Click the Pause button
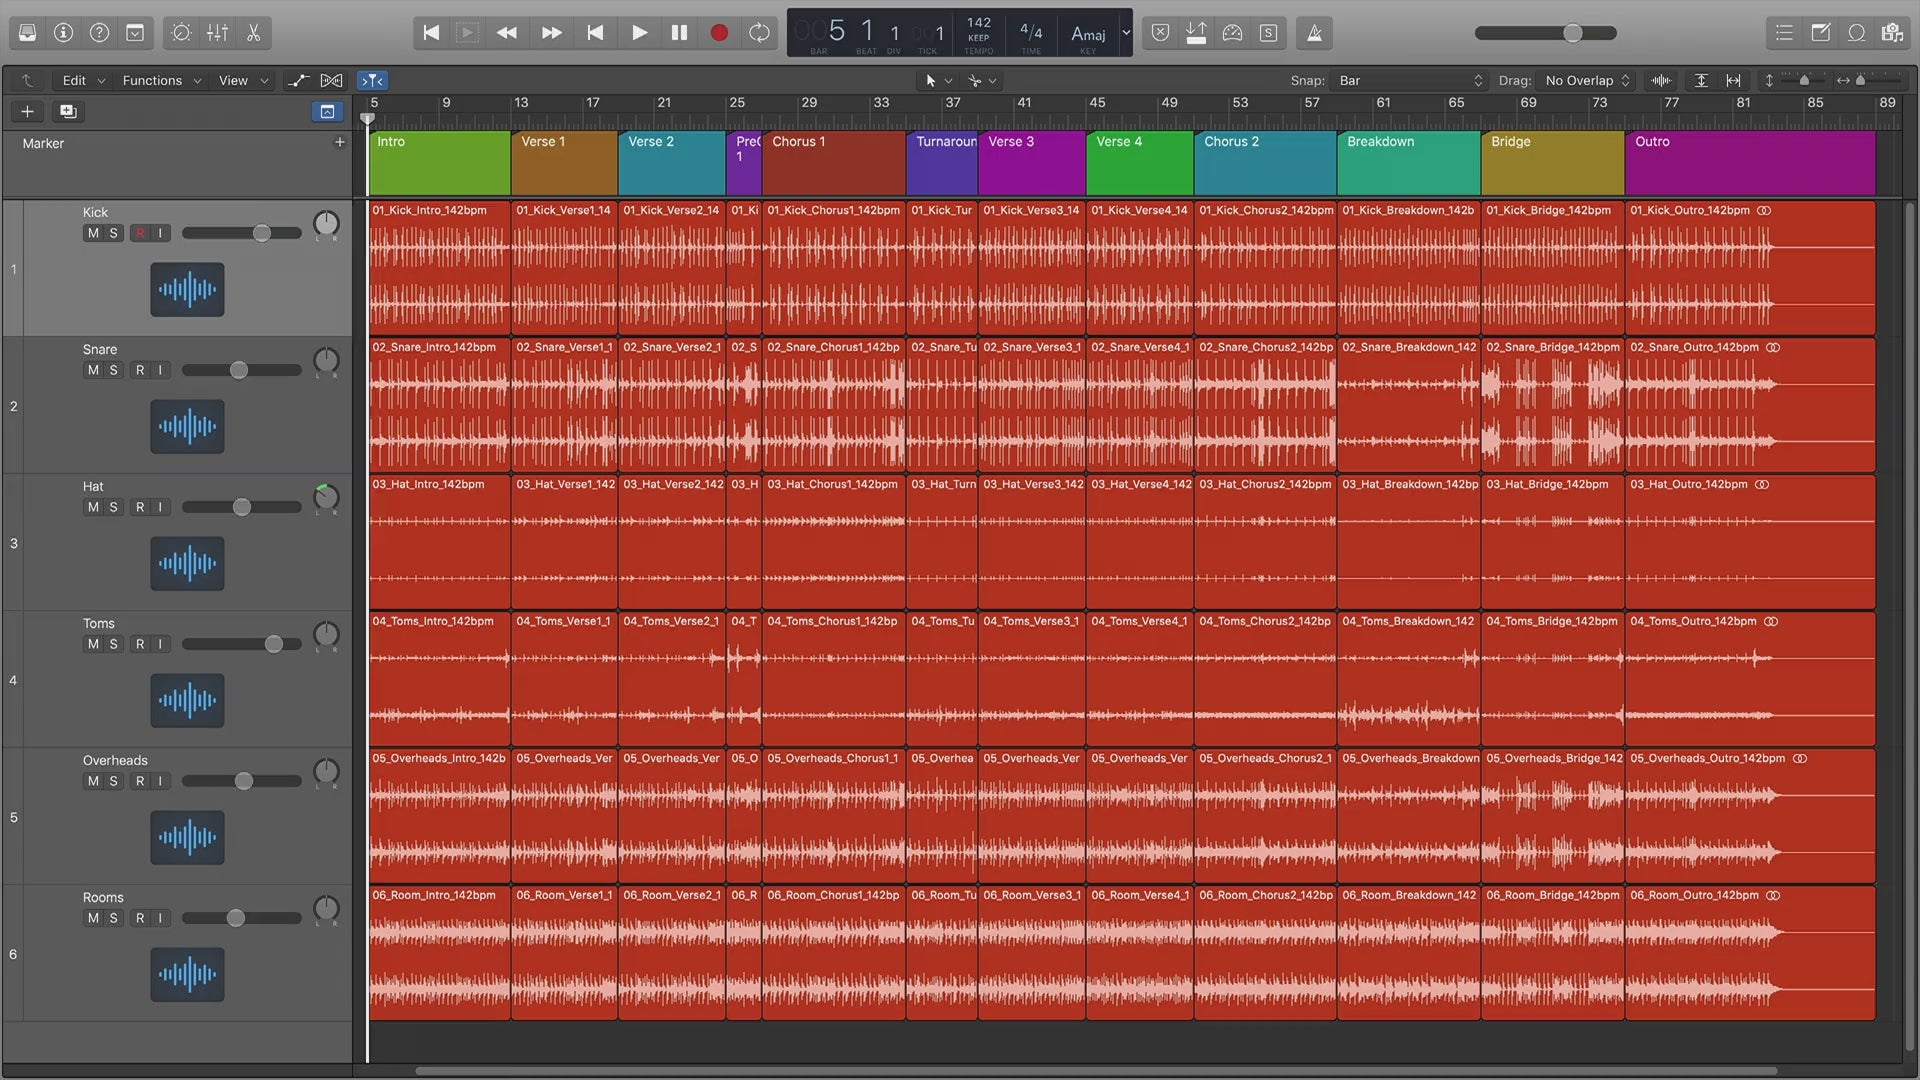Screen dimensions: 1920x1080 679,33
